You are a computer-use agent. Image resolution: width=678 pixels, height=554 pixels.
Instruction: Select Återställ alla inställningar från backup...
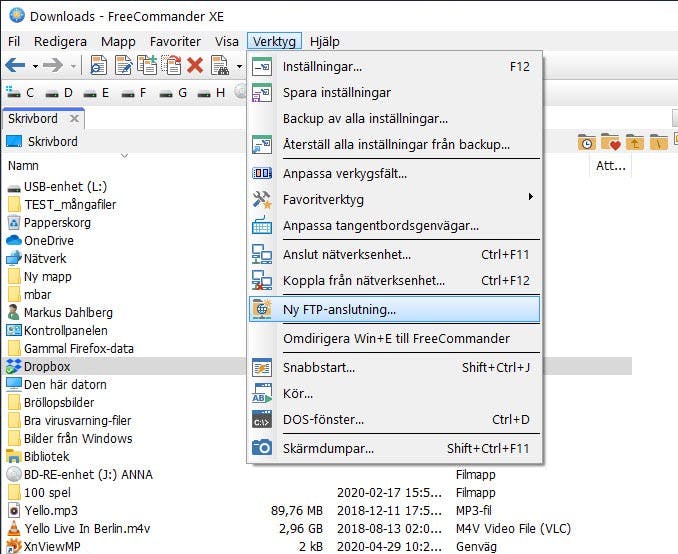(394, 144)
